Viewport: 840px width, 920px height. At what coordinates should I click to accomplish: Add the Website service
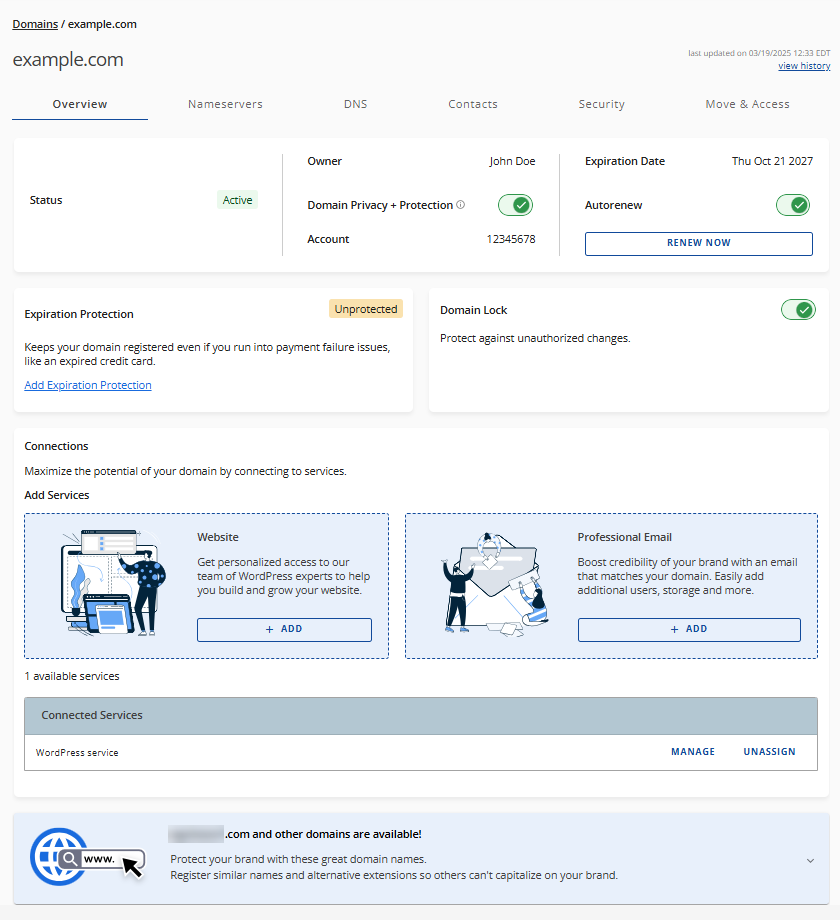point(284,629)
